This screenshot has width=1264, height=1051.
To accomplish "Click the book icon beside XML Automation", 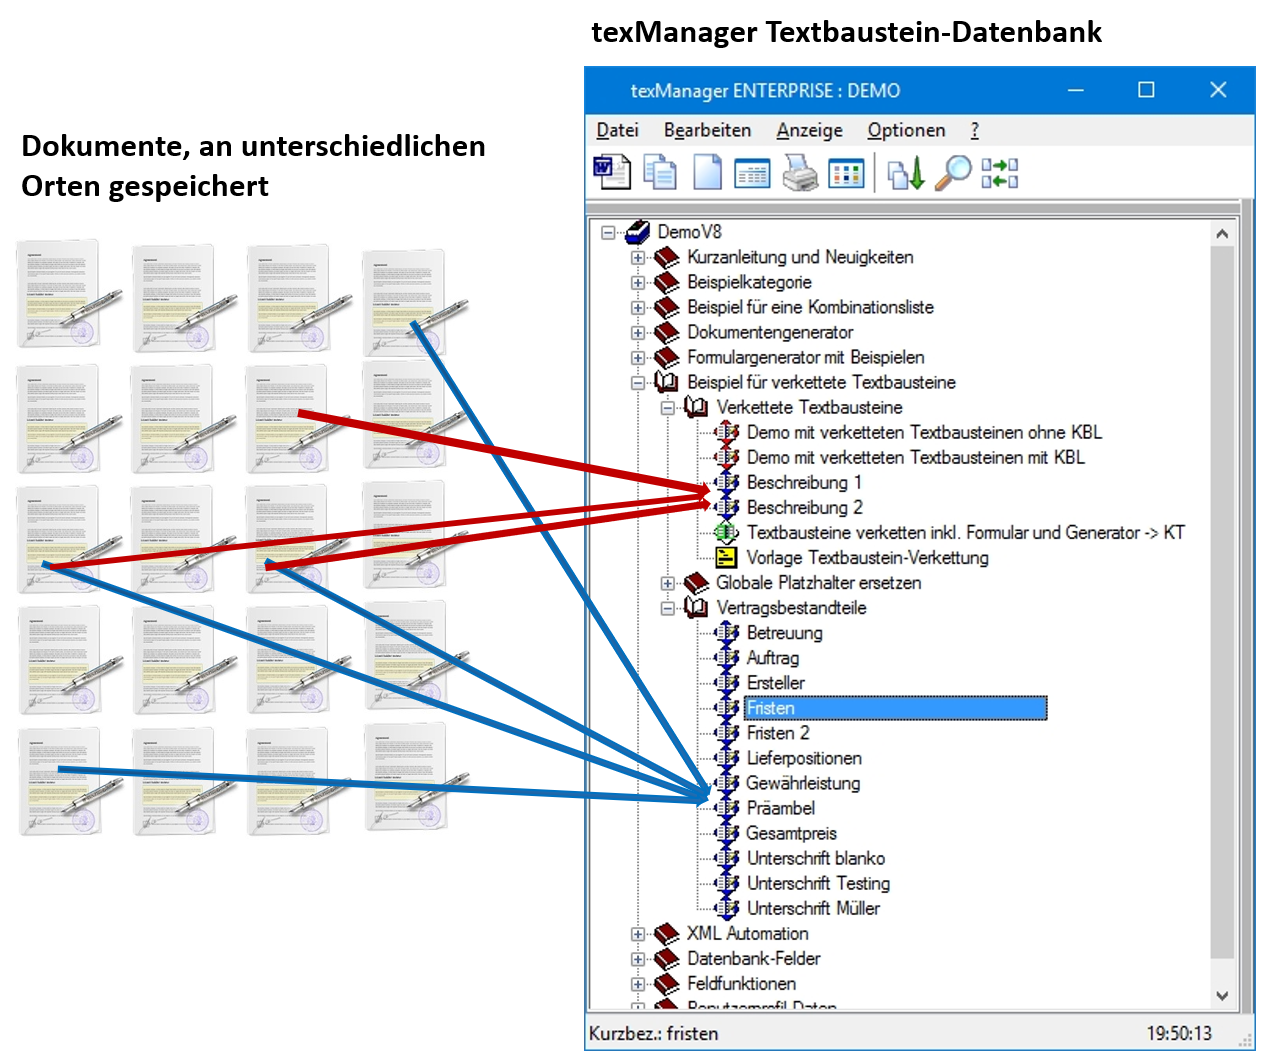I will (x=667, y=933).
